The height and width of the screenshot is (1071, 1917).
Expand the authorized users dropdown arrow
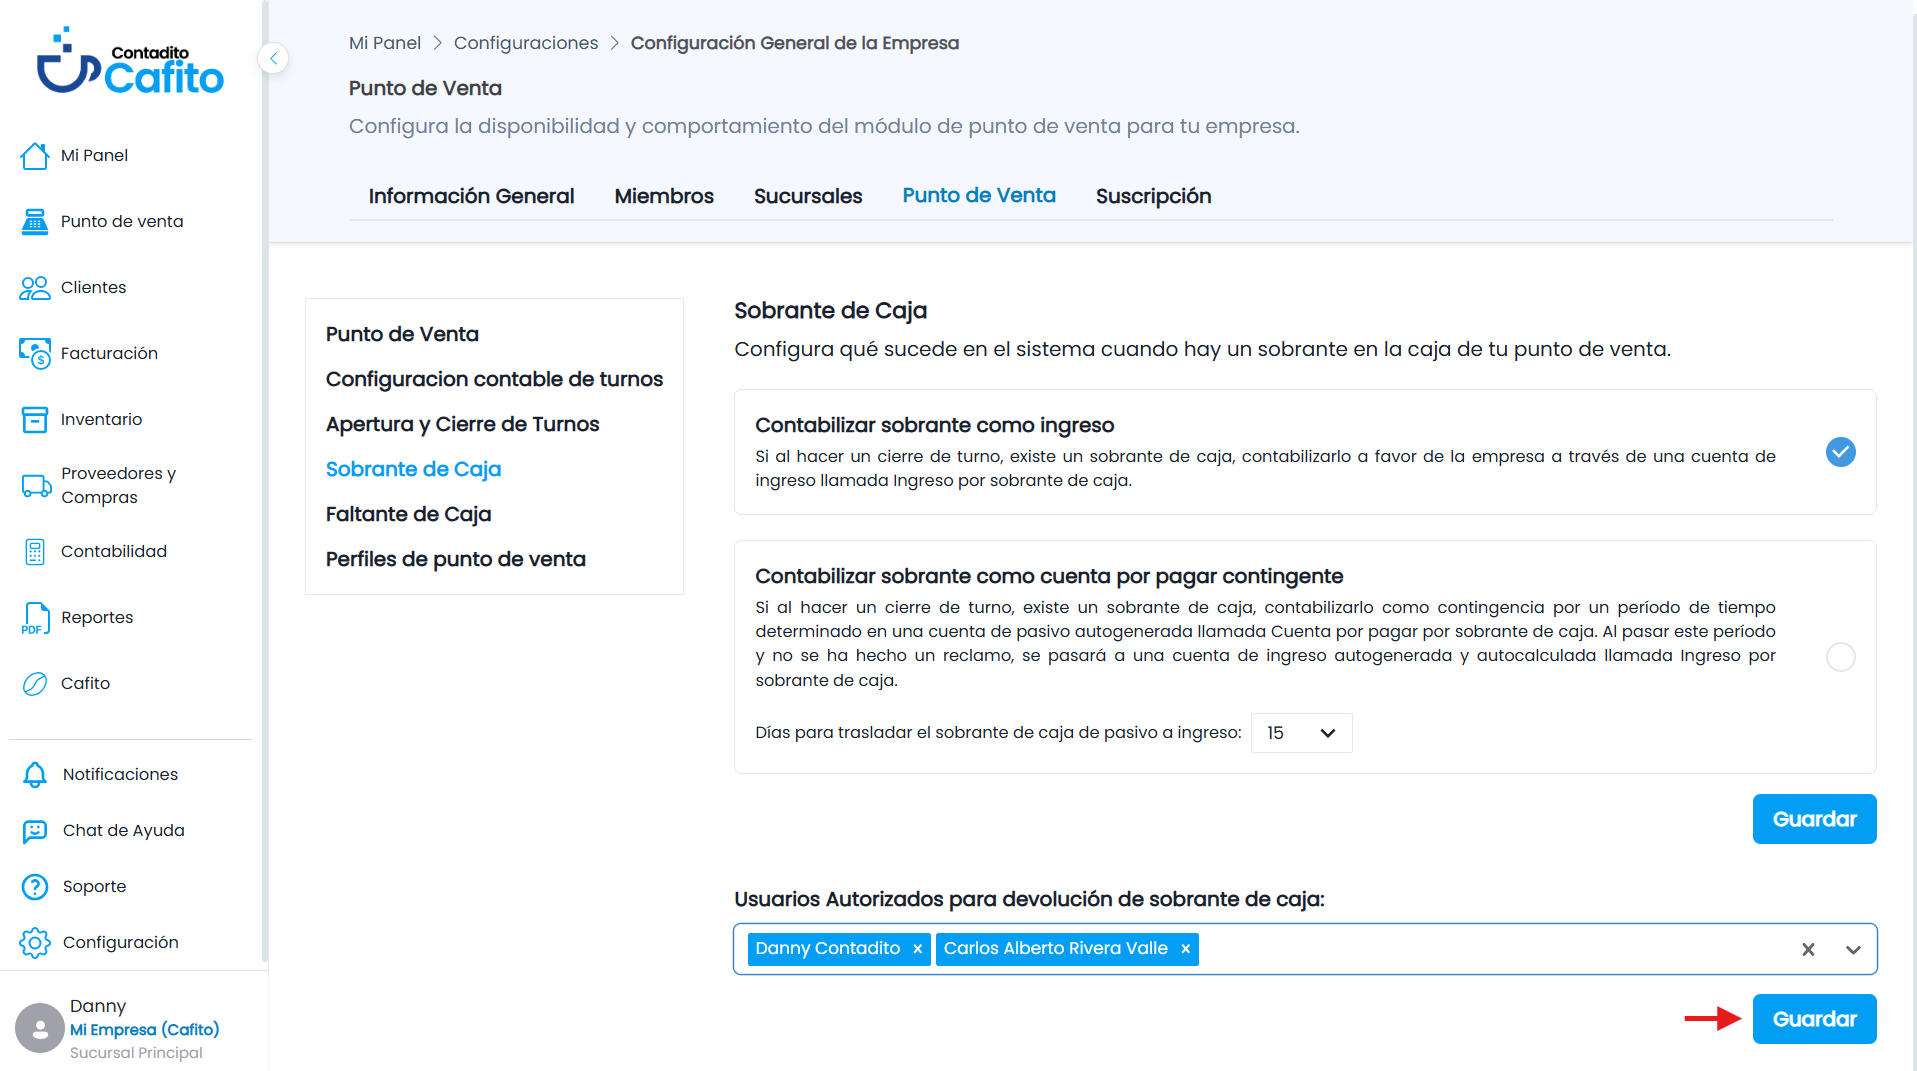1853,950
